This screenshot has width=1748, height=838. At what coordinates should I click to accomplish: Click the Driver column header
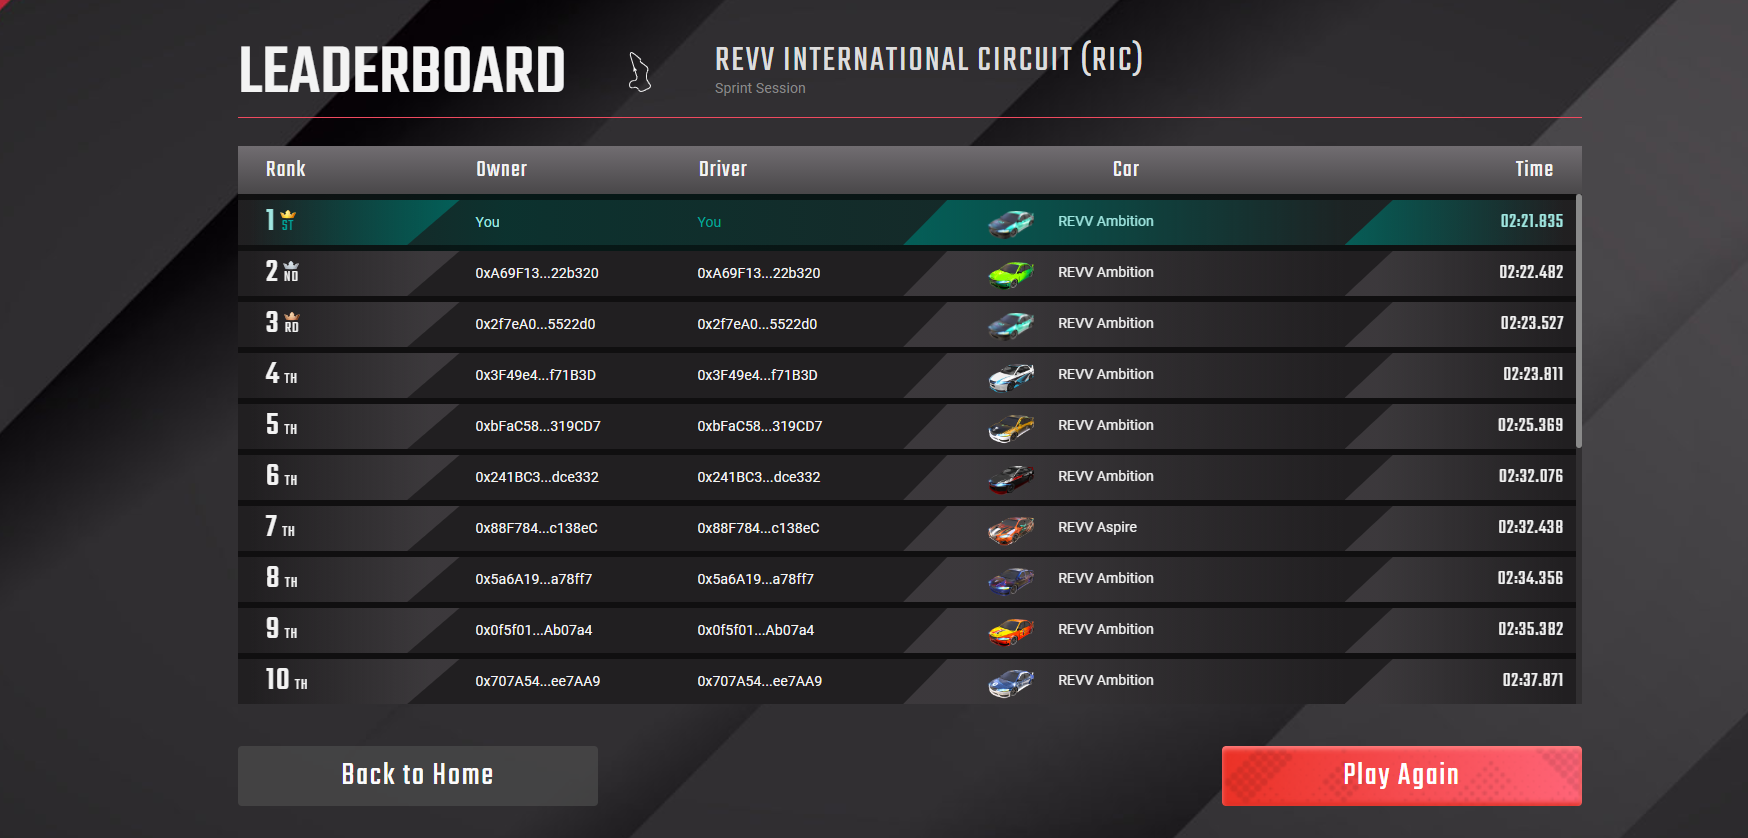coord(723,169)
